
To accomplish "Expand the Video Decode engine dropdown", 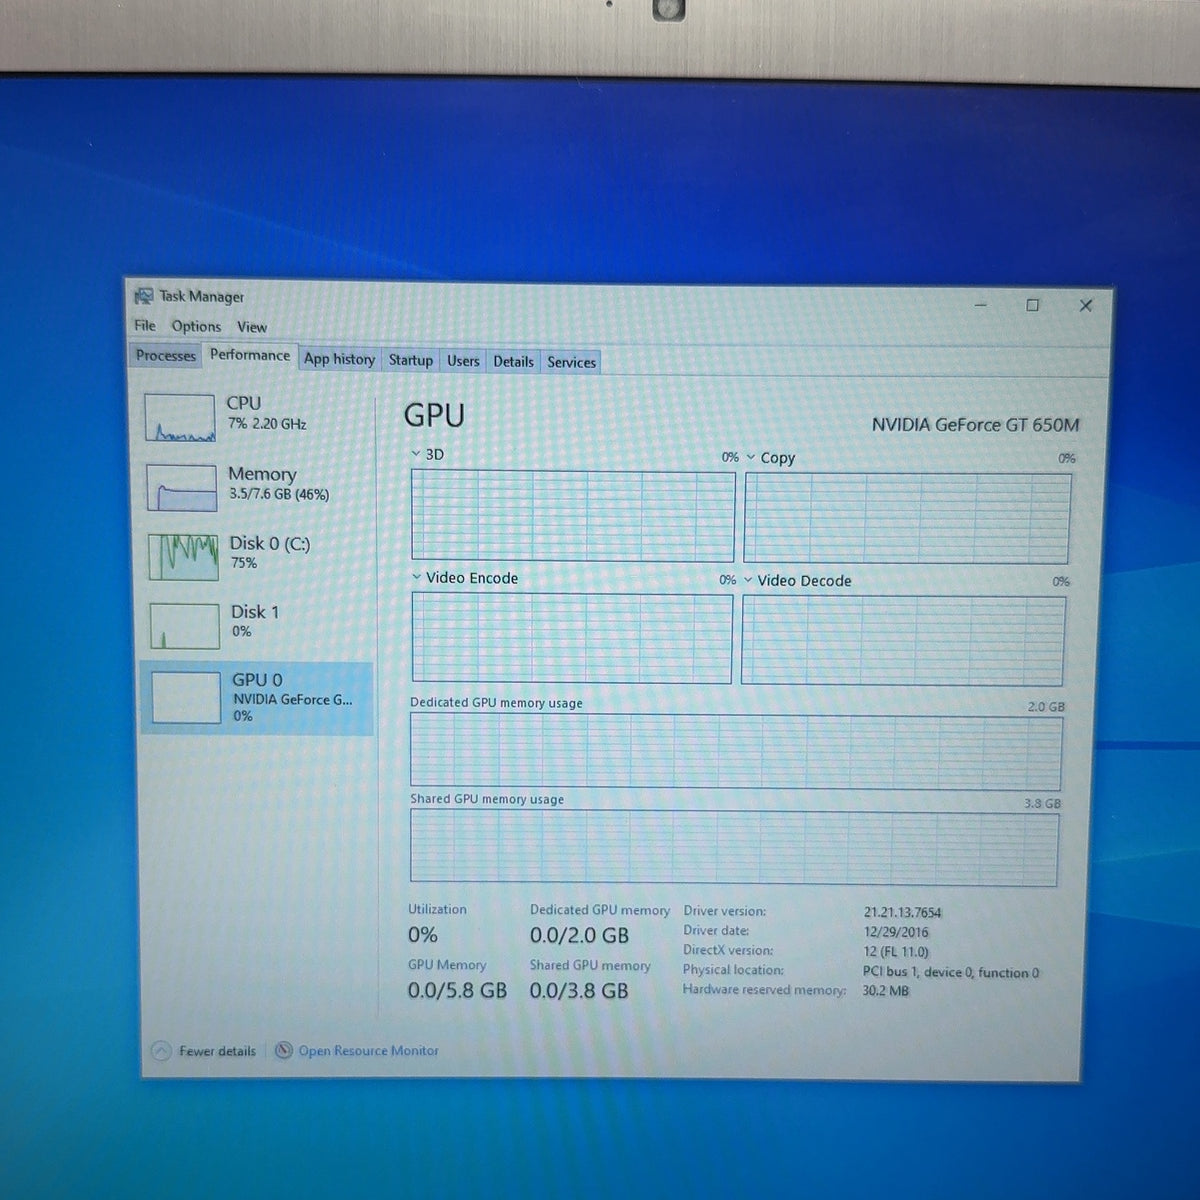I will (x=748, y=580).
